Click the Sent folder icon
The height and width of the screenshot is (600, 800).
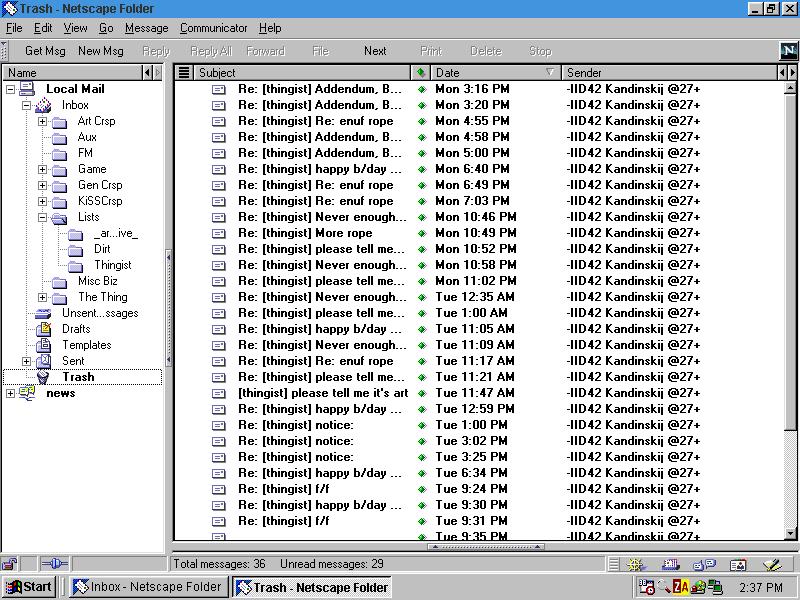[x=43, y=361]
